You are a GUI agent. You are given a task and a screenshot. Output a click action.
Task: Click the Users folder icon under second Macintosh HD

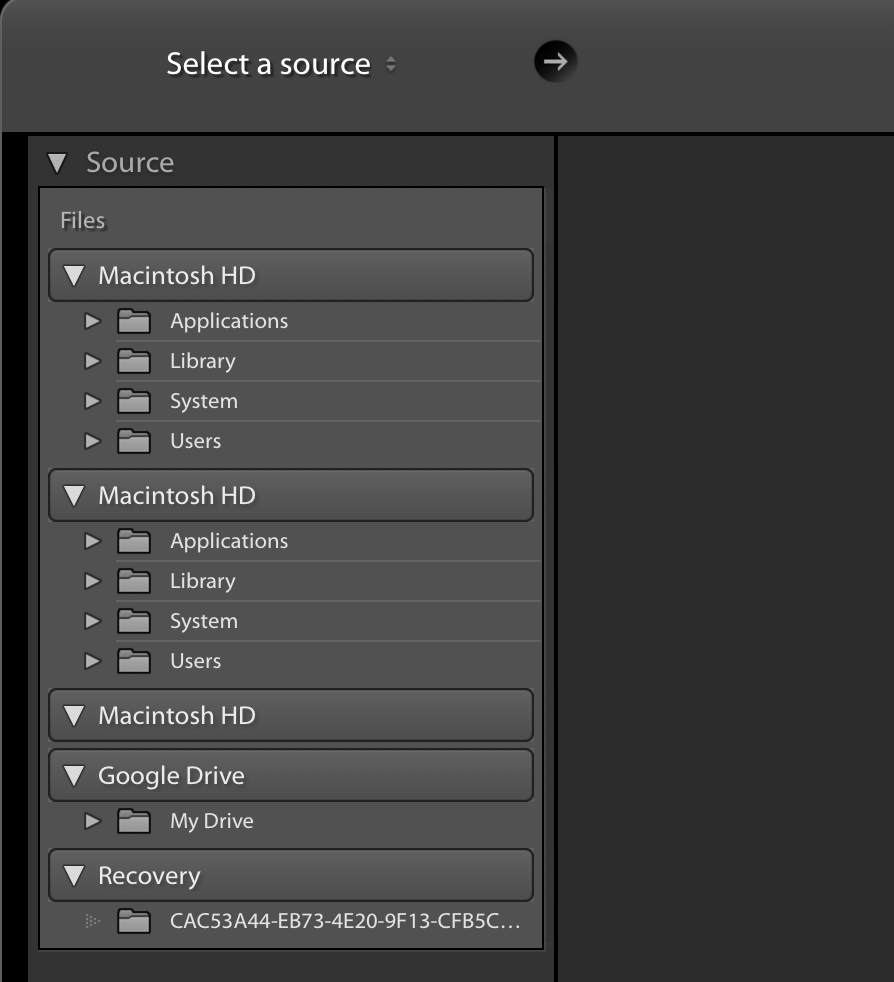[133, 660]
